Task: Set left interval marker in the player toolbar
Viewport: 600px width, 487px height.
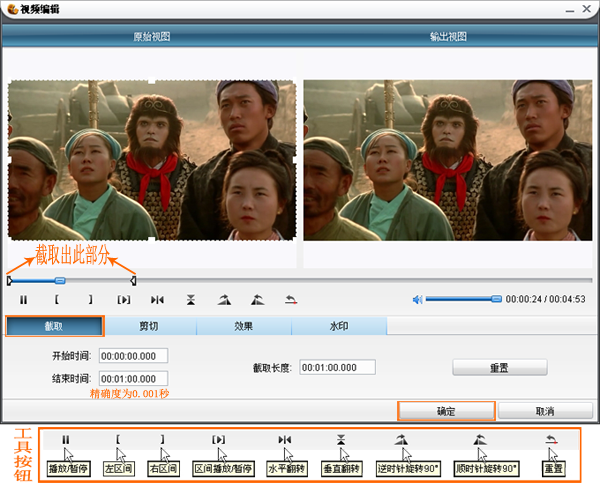Action: pyautogui.click(x=57, y=299)
